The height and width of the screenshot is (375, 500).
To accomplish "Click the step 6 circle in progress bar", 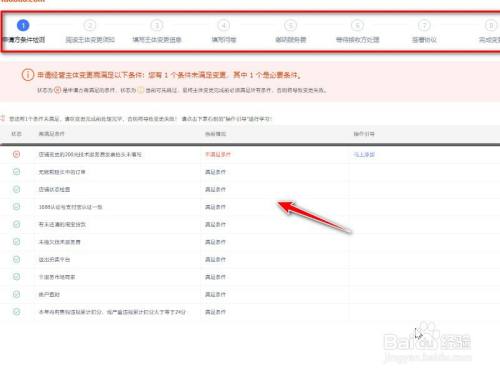I will [357, 25].
